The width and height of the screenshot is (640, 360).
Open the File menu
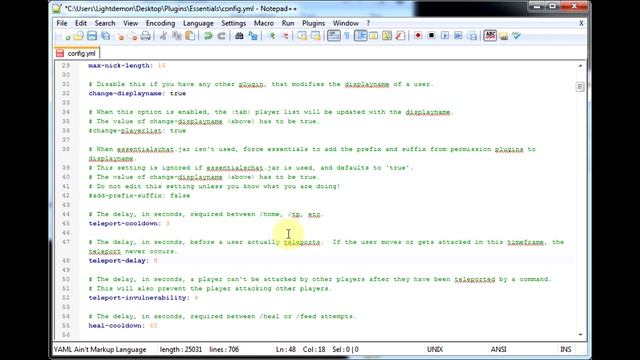62,23
